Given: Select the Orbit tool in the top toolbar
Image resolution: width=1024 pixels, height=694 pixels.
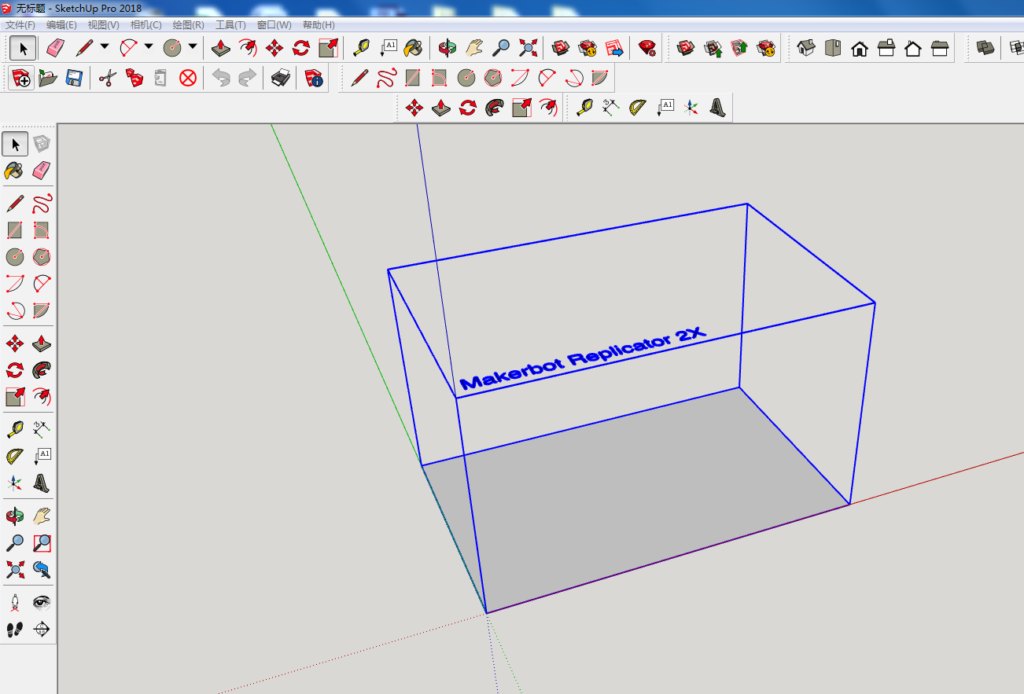Looking at the screenshot, I should 447,48.
